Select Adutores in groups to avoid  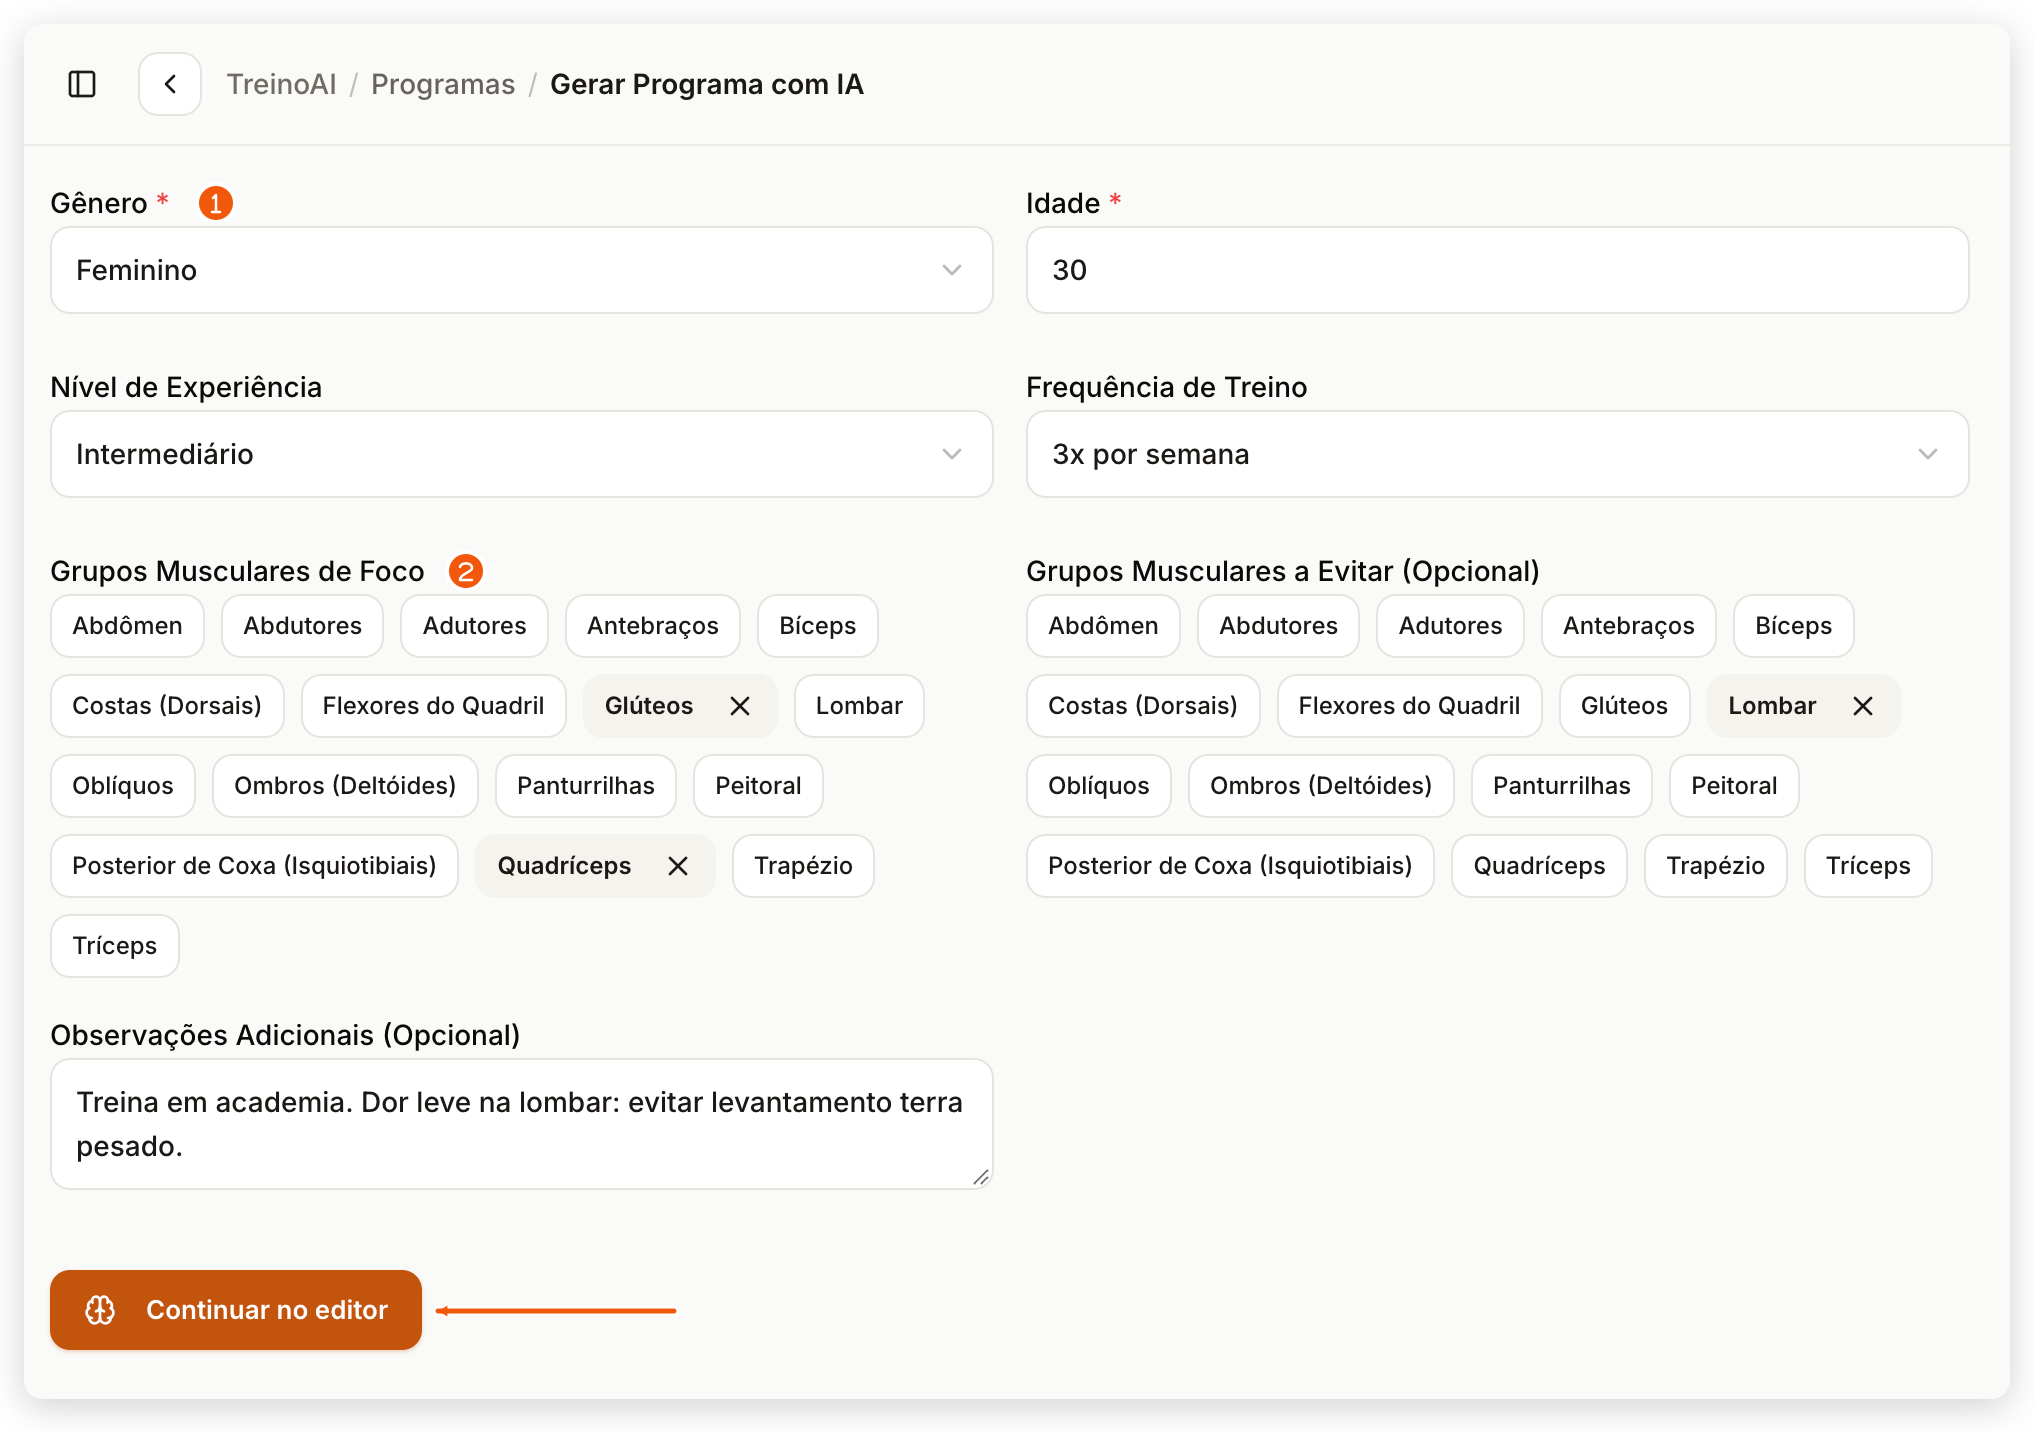(1450, 626)
